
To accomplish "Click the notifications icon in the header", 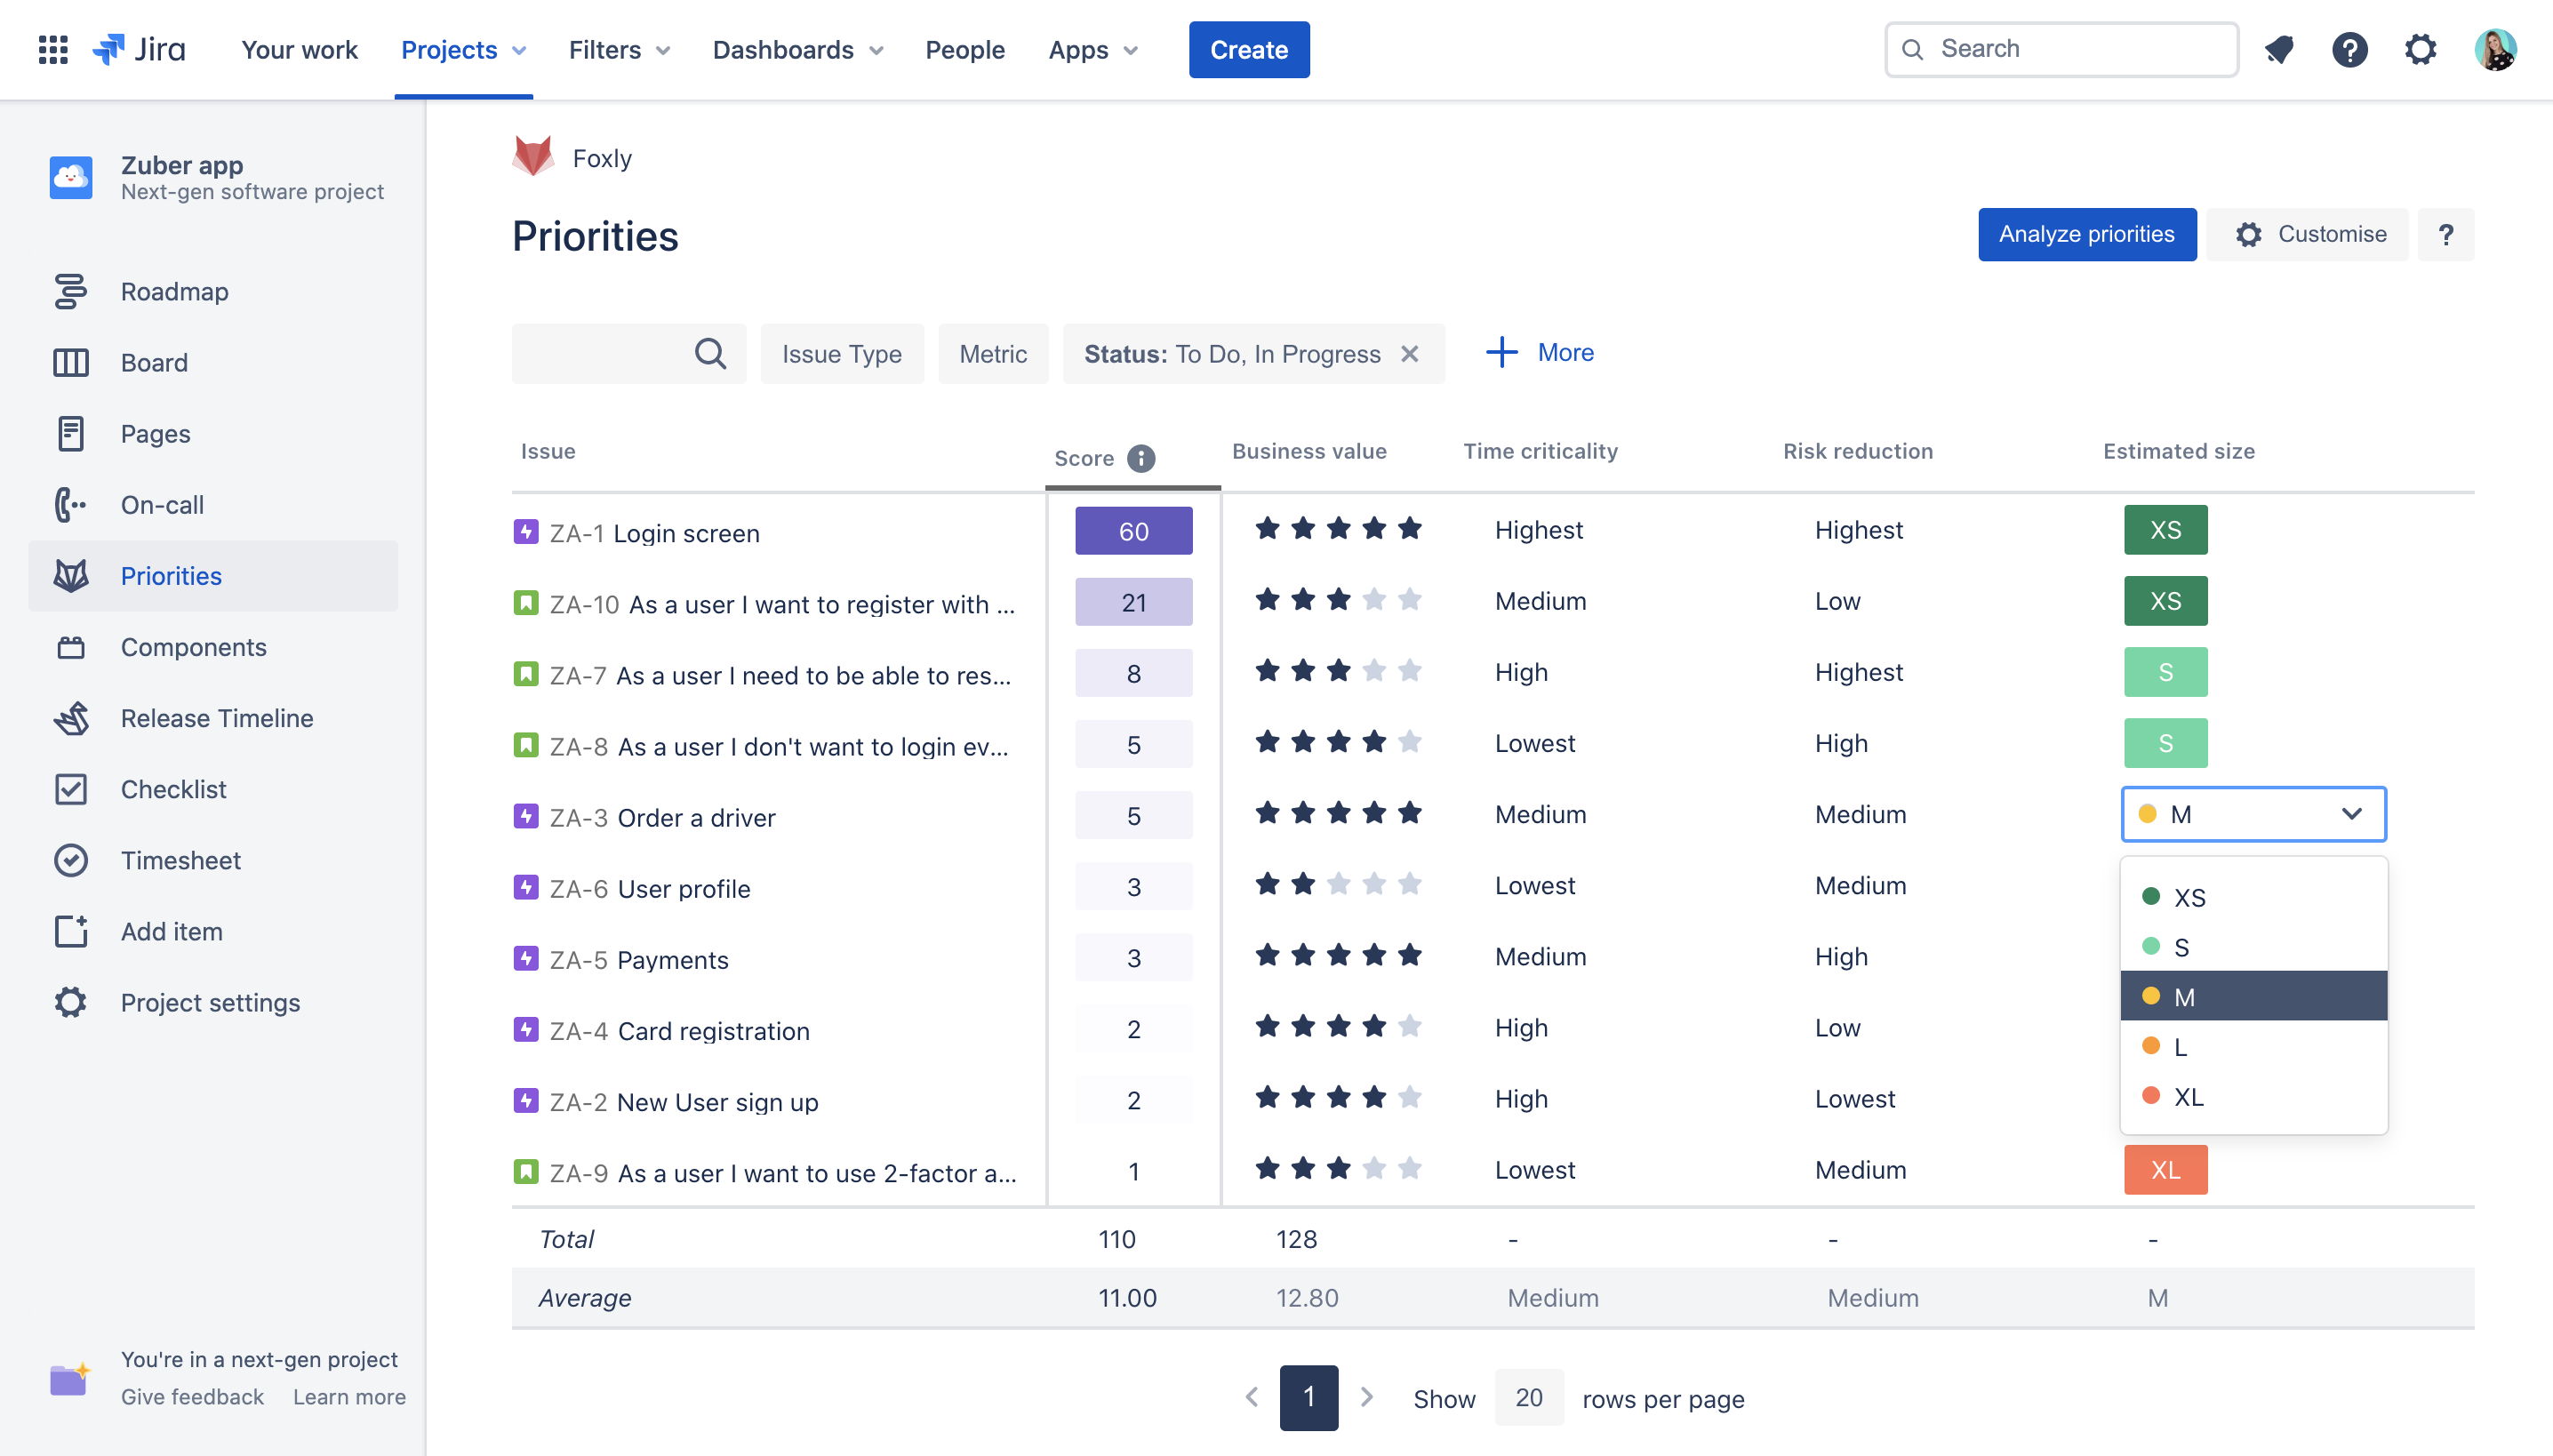I will [2279, 49].
